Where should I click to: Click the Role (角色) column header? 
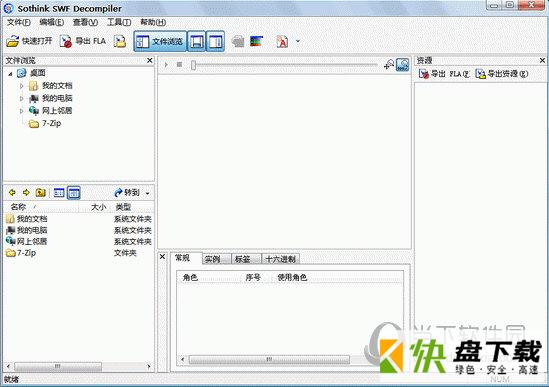pos(209,278)
